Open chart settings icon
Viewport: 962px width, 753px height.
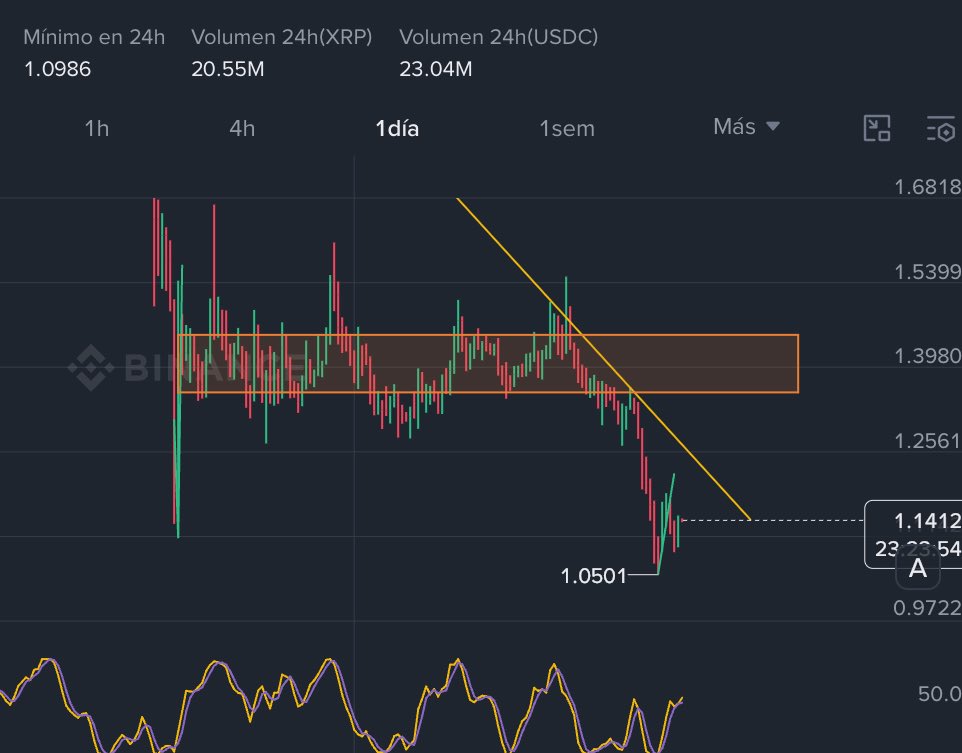pos(942,128)
